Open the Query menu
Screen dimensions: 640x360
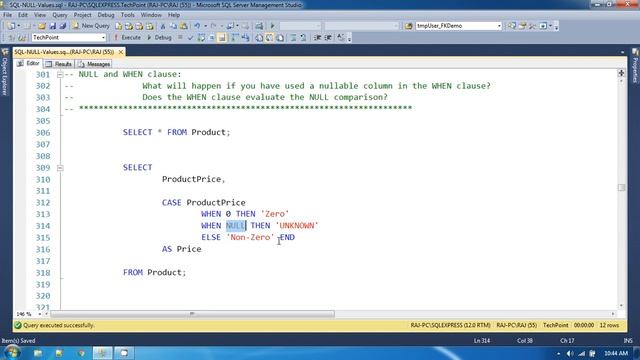(x=60, y=15)
